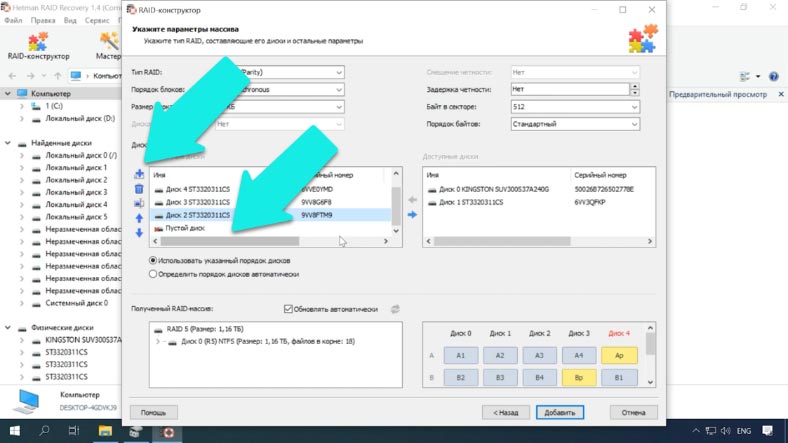Move selected disk down with down arrow
Image resolution: width=788 pixels, height=443 pixels.
click(139, 233)
